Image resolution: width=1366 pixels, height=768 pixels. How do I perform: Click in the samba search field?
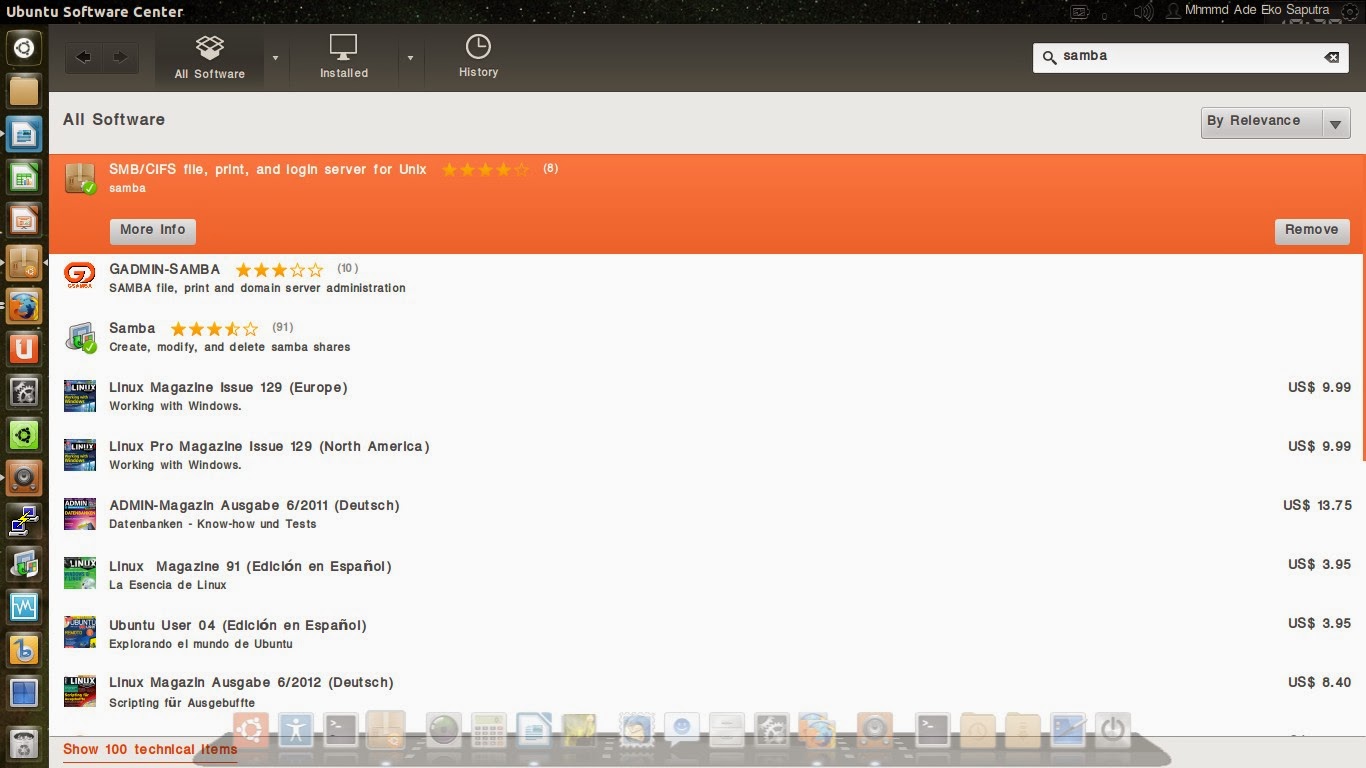click(1190, 57)
